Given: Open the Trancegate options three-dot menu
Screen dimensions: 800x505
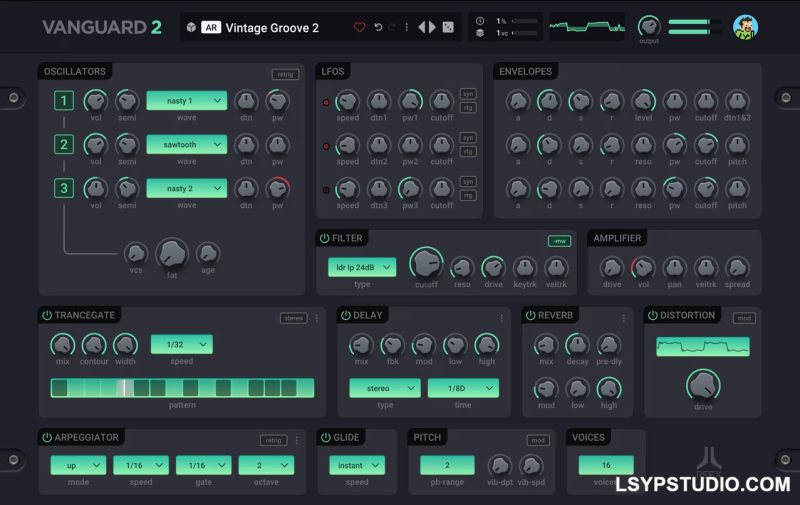Looking at the screenshot, I should 317,318.
